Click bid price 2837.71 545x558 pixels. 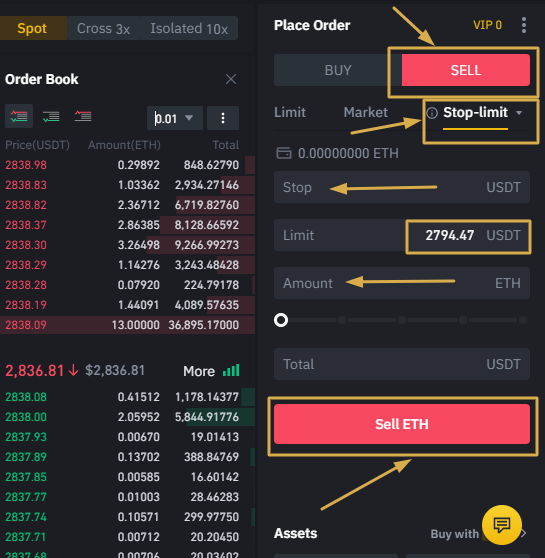pyautogui.click(x=26, y=536)
